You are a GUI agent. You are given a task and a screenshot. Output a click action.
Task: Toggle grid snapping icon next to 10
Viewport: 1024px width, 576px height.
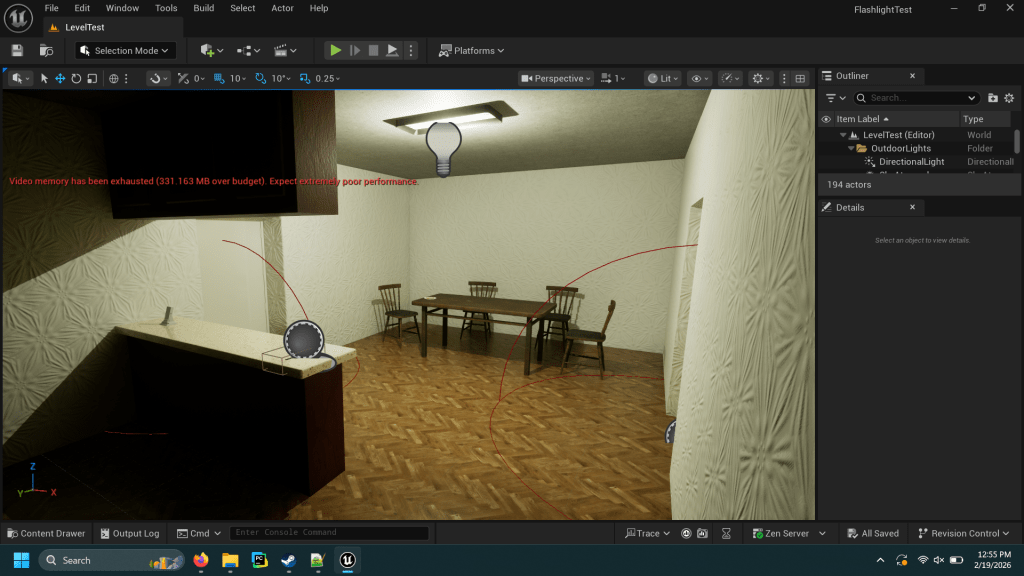pyautogui.click(x=219, y=78)
